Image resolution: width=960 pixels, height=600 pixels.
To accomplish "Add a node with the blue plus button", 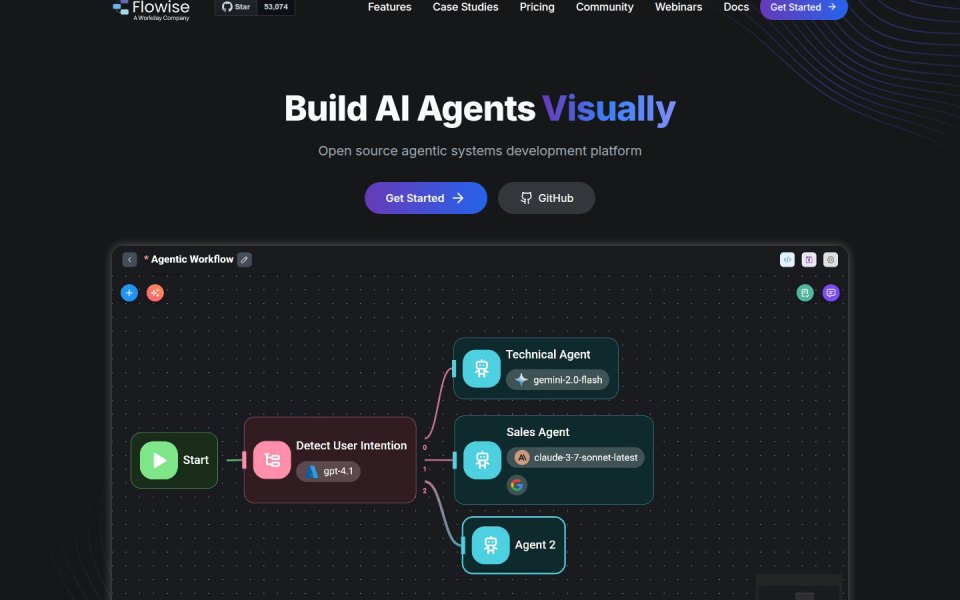I will (129, 293).
